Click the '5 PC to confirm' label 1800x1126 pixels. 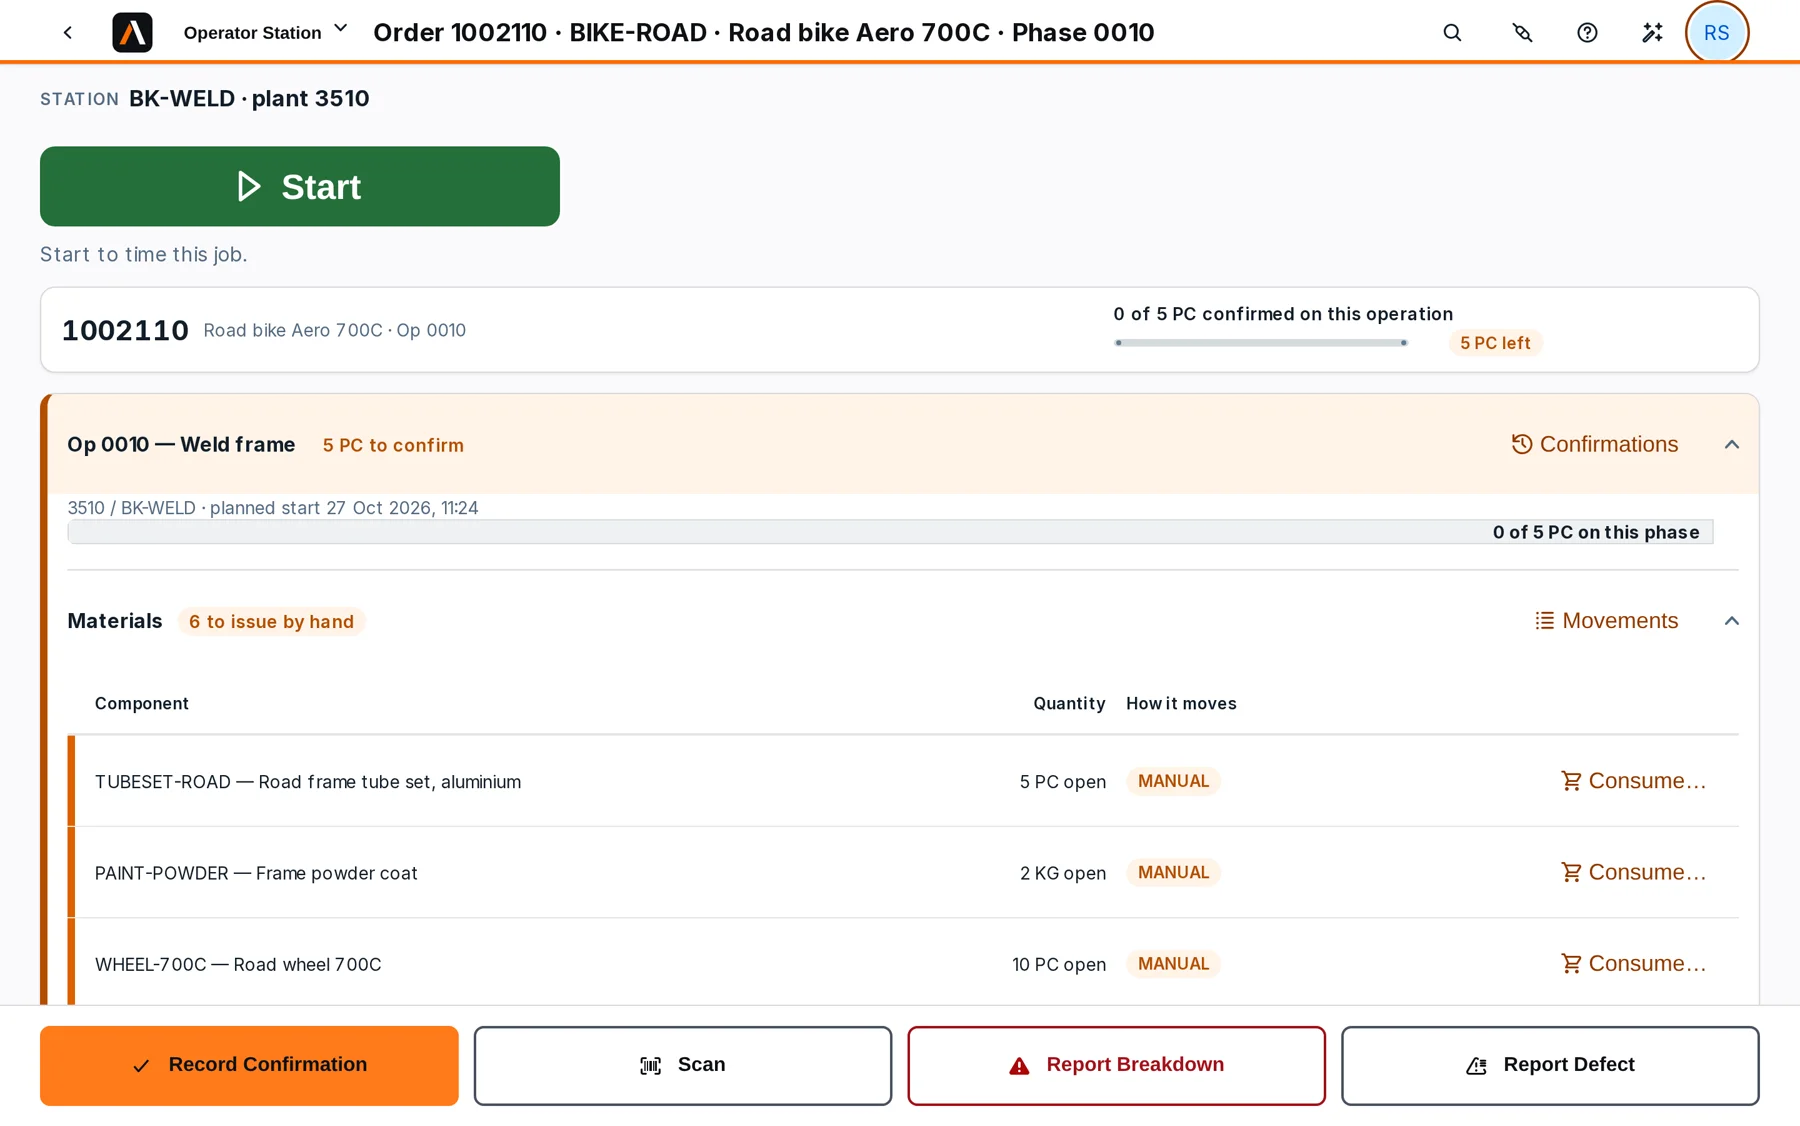click(x=393, y=445)
